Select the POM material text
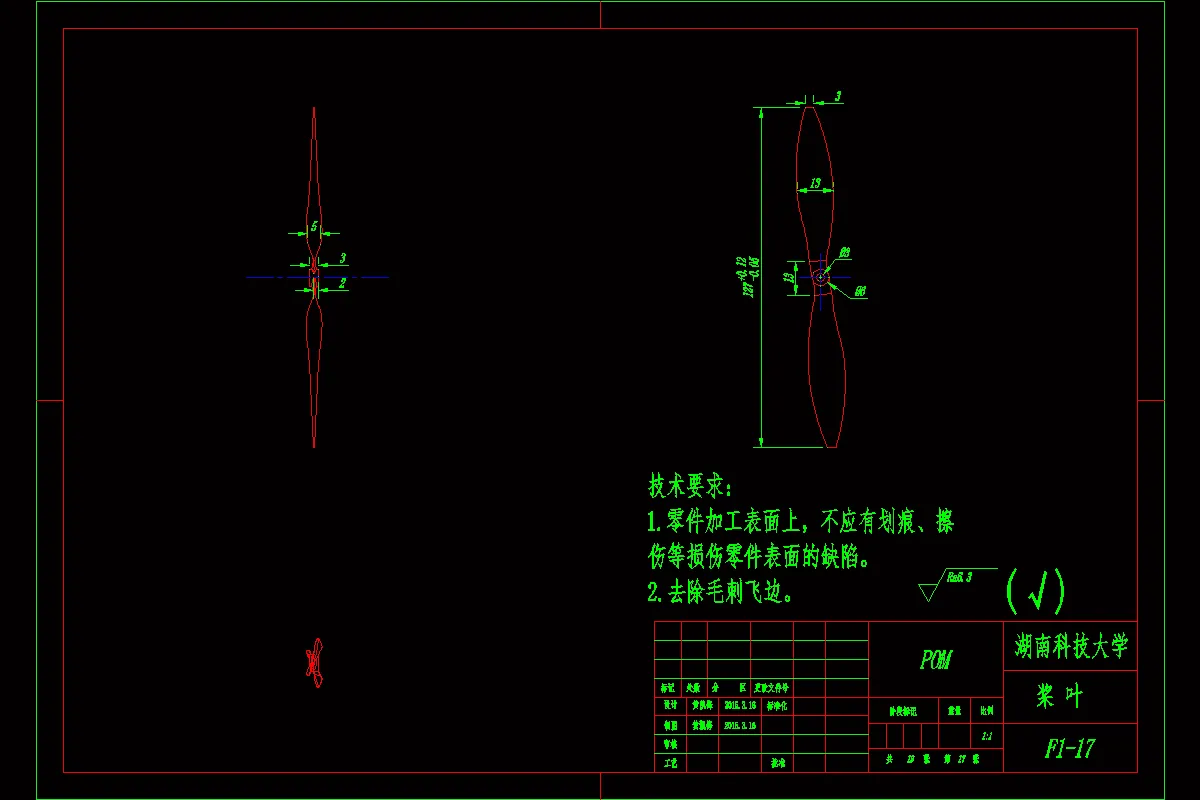Viewport: 1200px width, 800px height. coord(935,660)
